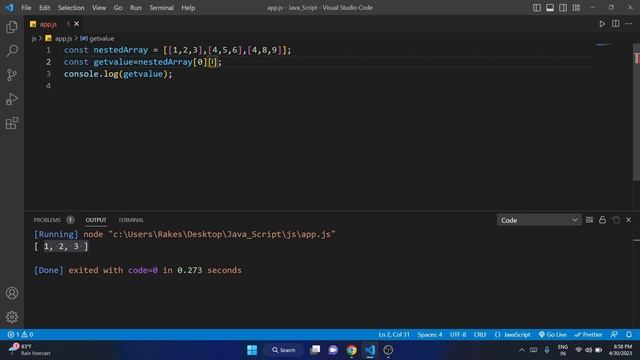Screen dimensions: 640x360
Task: Open the Extensions view
Action: (x=12, y=123)
